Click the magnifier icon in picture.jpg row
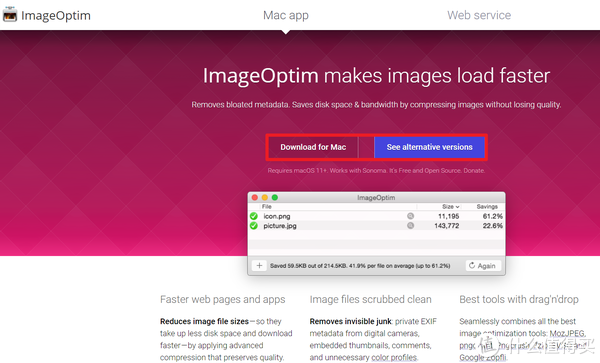600x363 pixels. pyautogui.click(x=410, y=226)
